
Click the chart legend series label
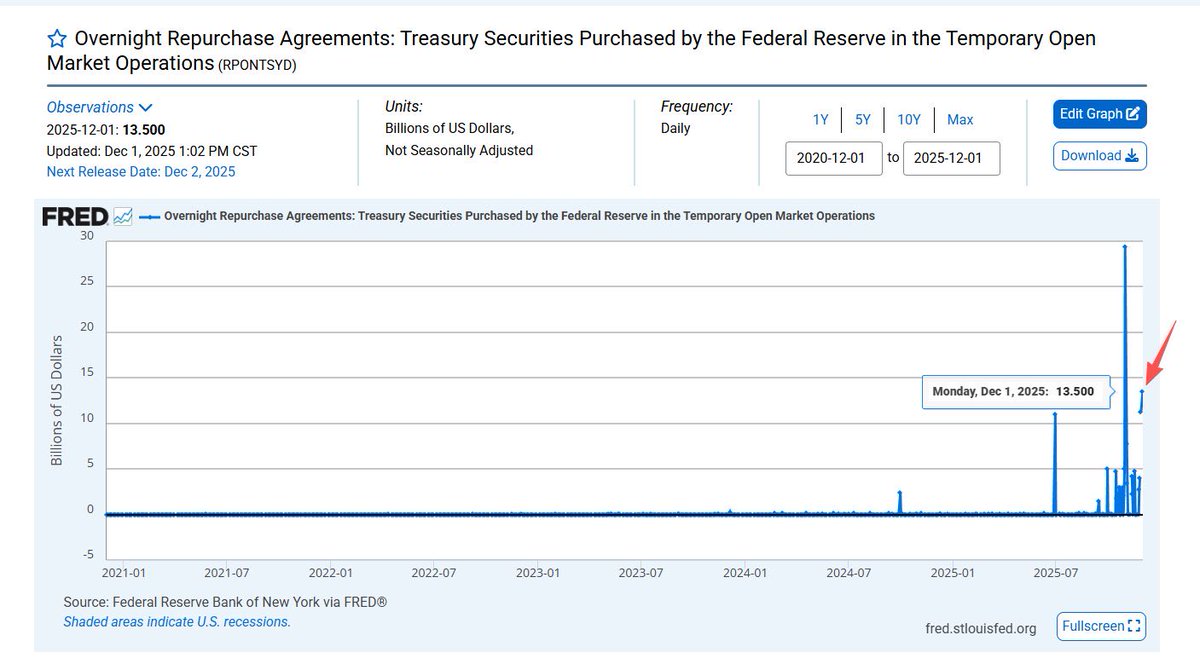(518, 215)
